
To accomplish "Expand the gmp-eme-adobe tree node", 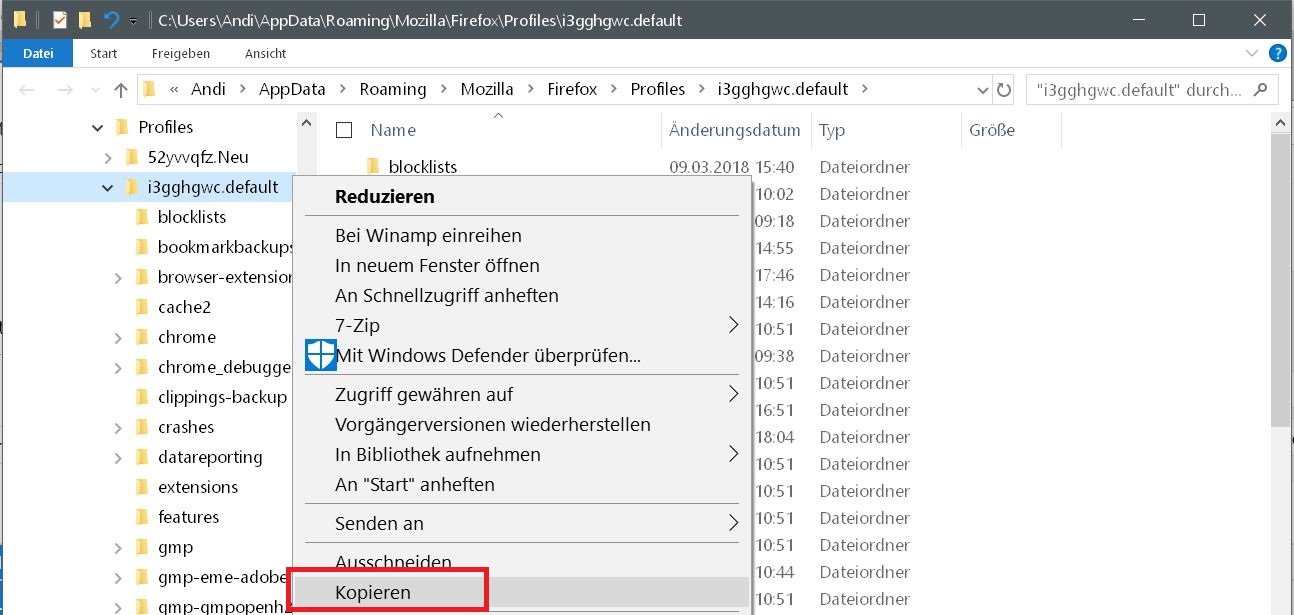I will pos(117,577).
